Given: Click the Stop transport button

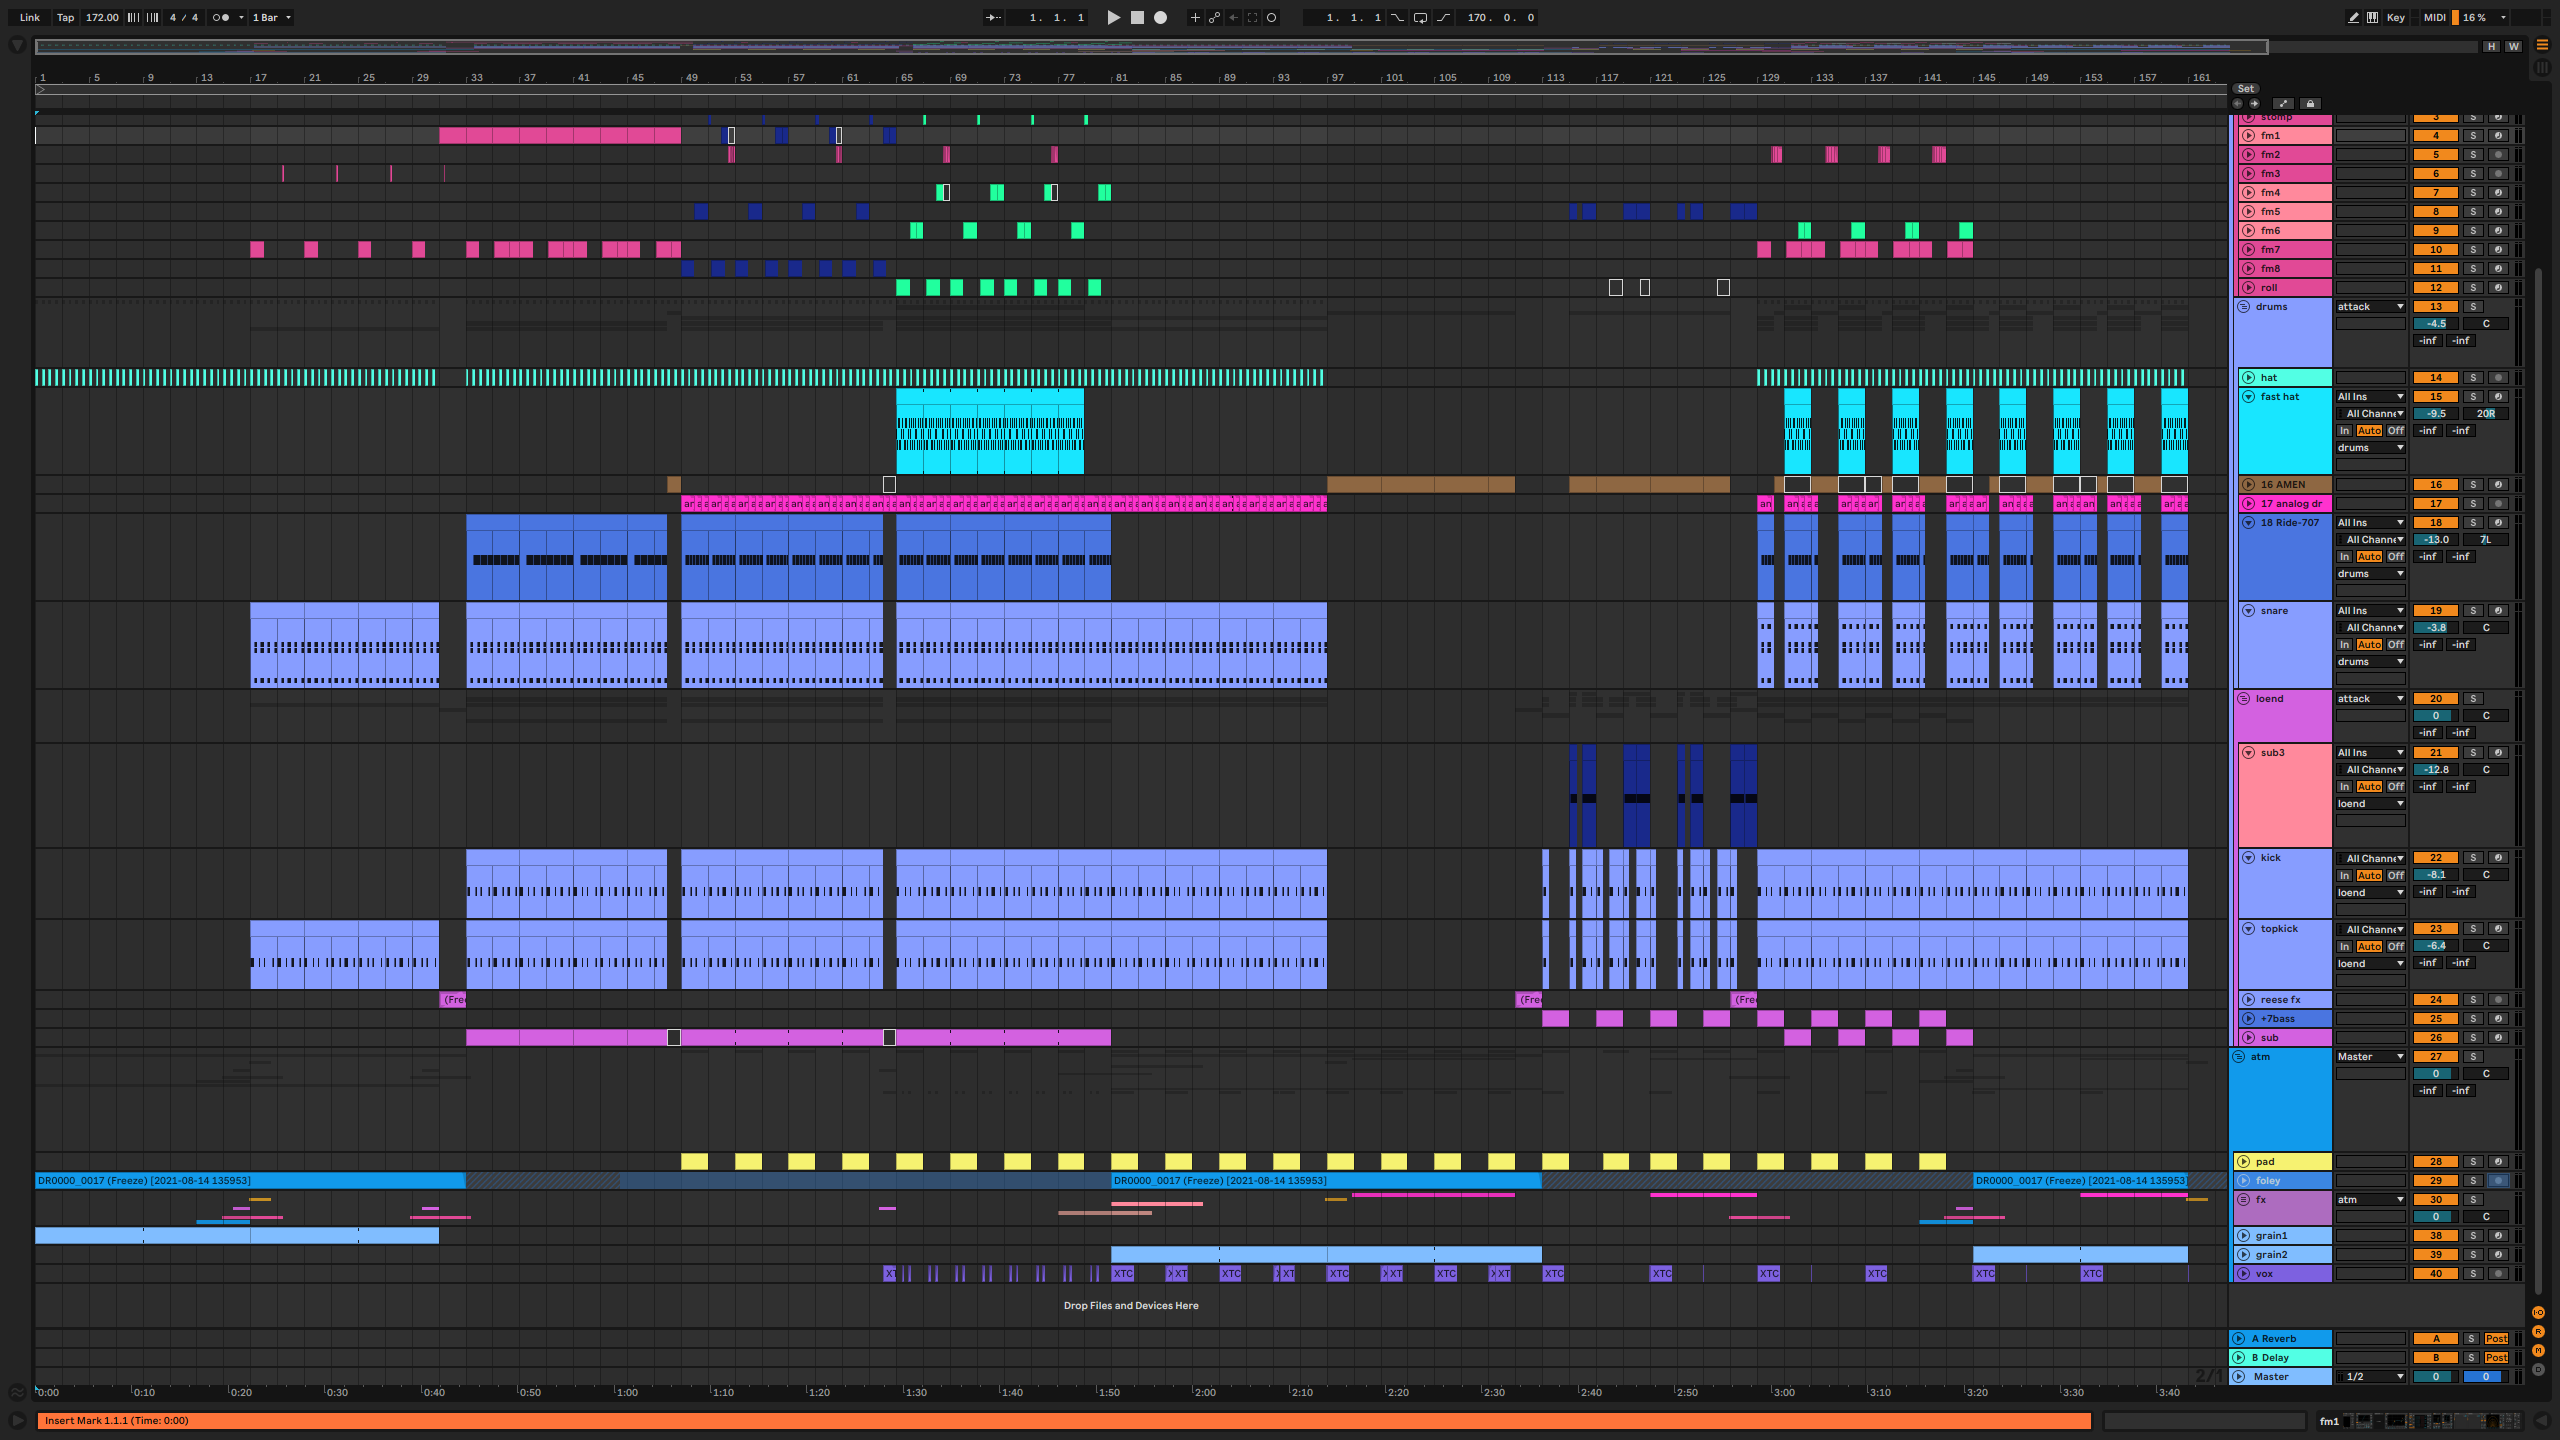Looking at the screenshot, I should [x=1137, y=17].
